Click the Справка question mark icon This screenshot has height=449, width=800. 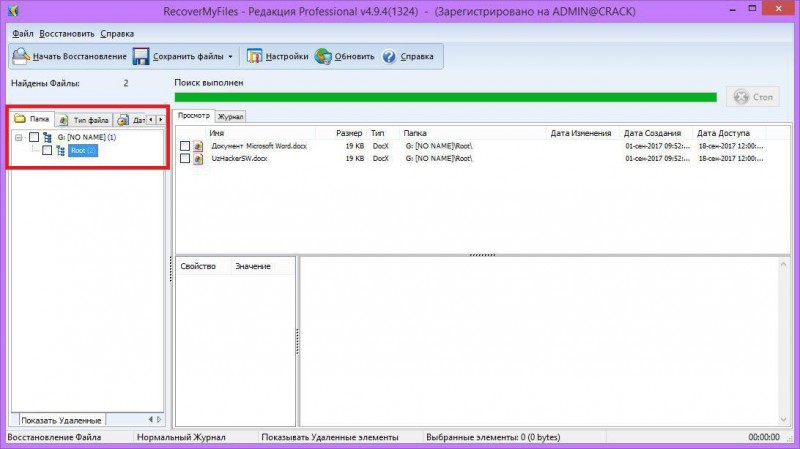pyautogui.click(x=389, y=56)
